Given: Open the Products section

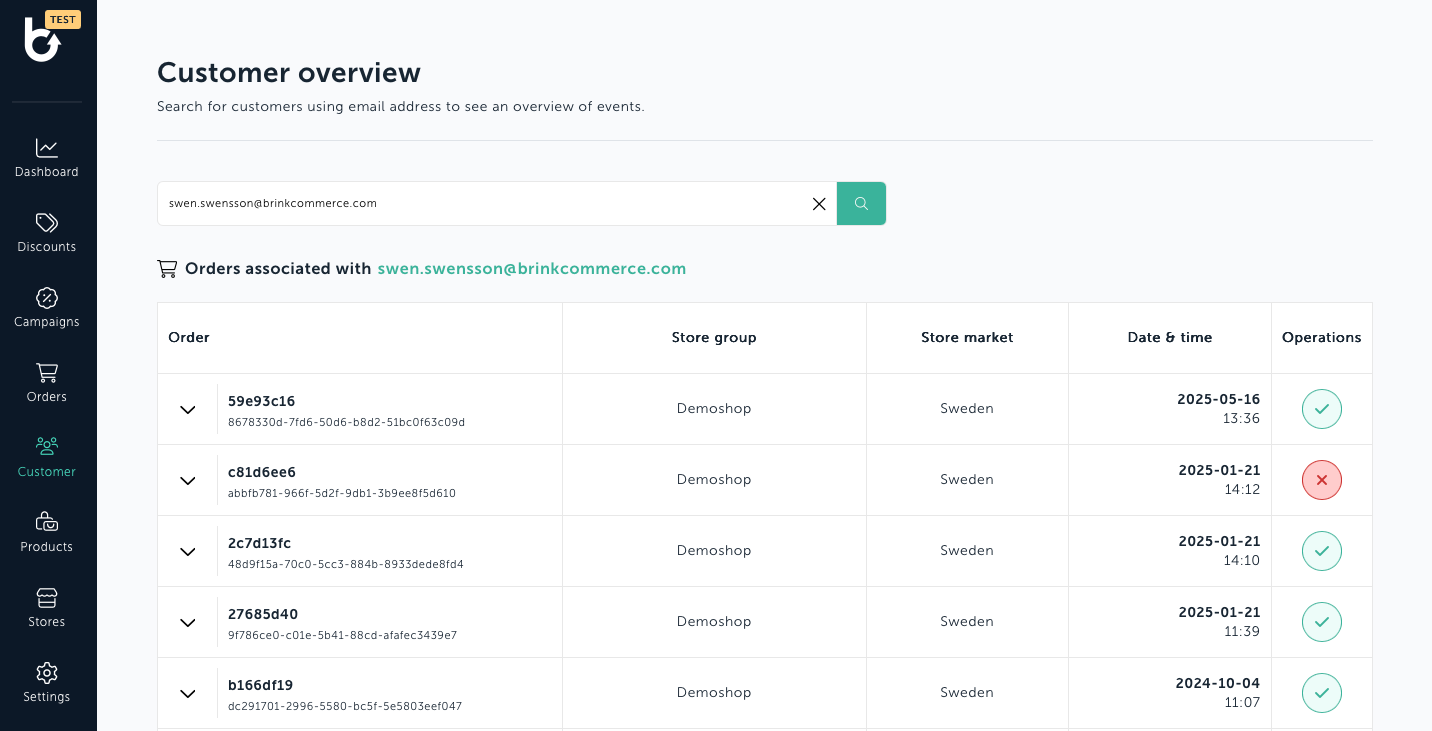Looking at the screenshot, I should pos(47,533).
